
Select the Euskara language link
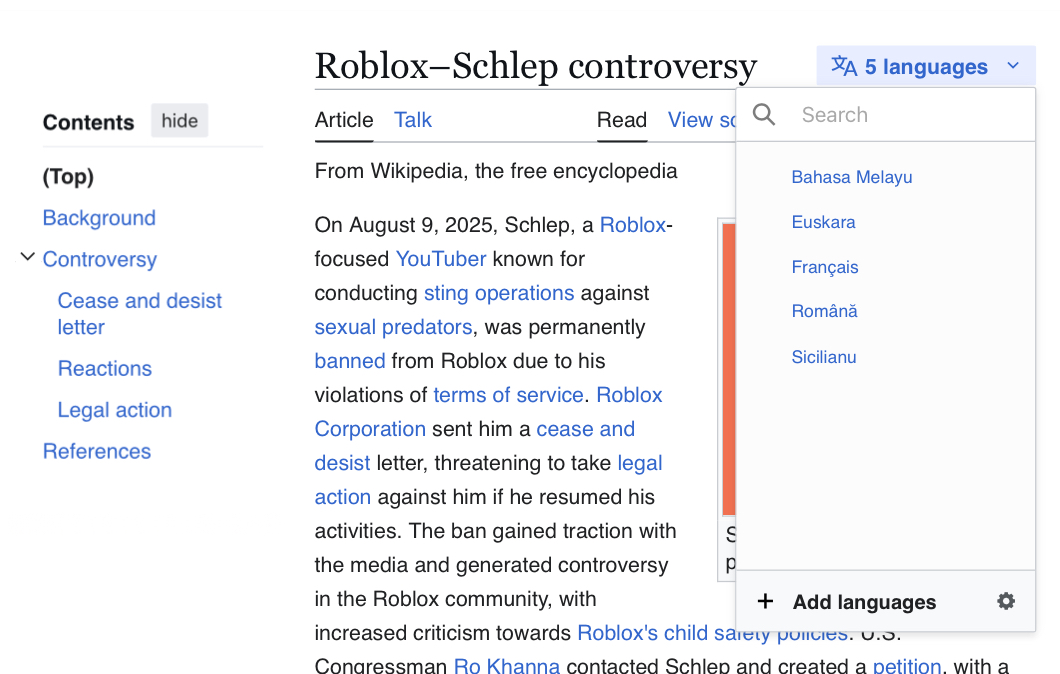coord(823,222)
